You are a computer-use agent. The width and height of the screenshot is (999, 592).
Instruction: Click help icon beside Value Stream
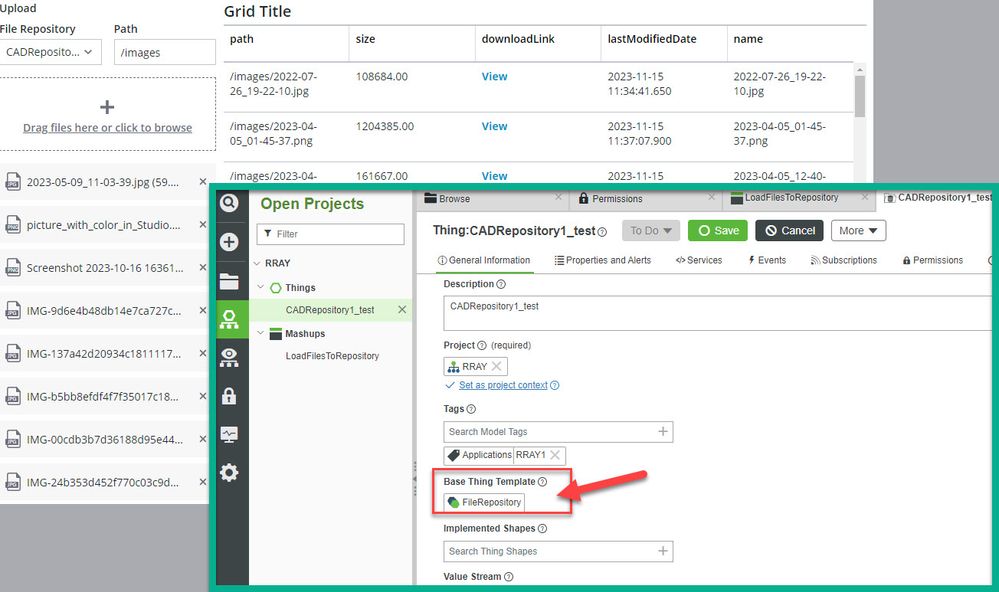(508, 577)
